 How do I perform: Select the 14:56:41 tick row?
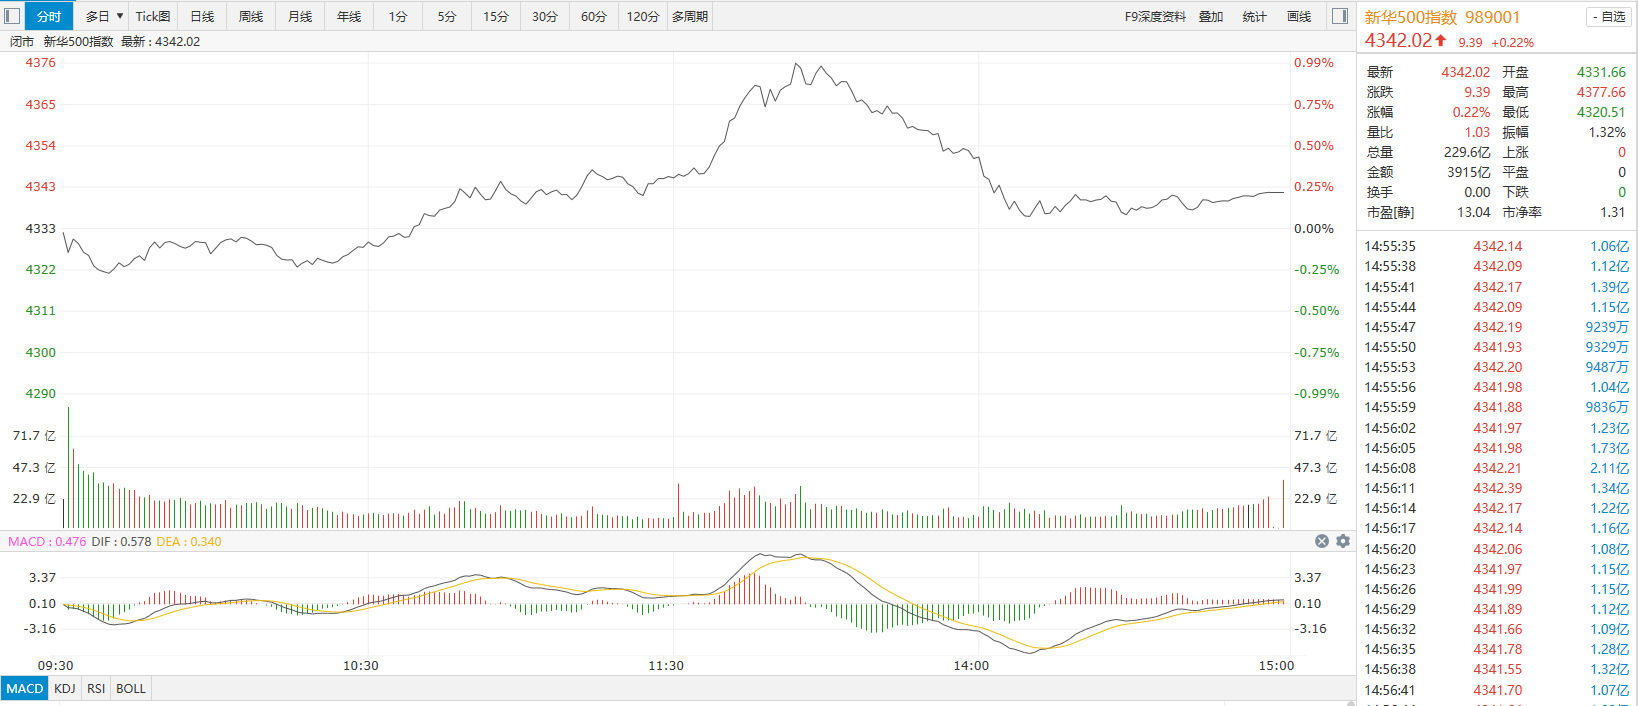point(1496,690)
